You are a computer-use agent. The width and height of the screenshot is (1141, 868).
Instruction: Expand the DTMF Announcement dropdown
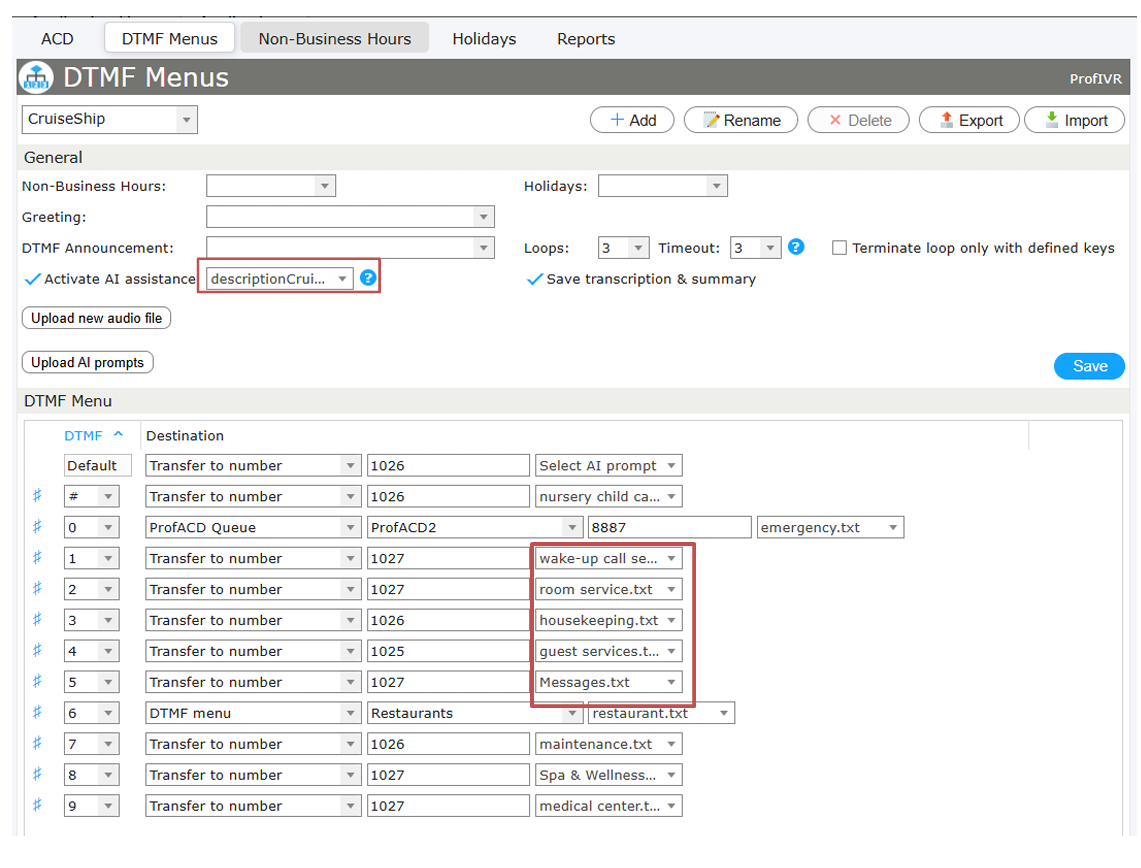350,247
